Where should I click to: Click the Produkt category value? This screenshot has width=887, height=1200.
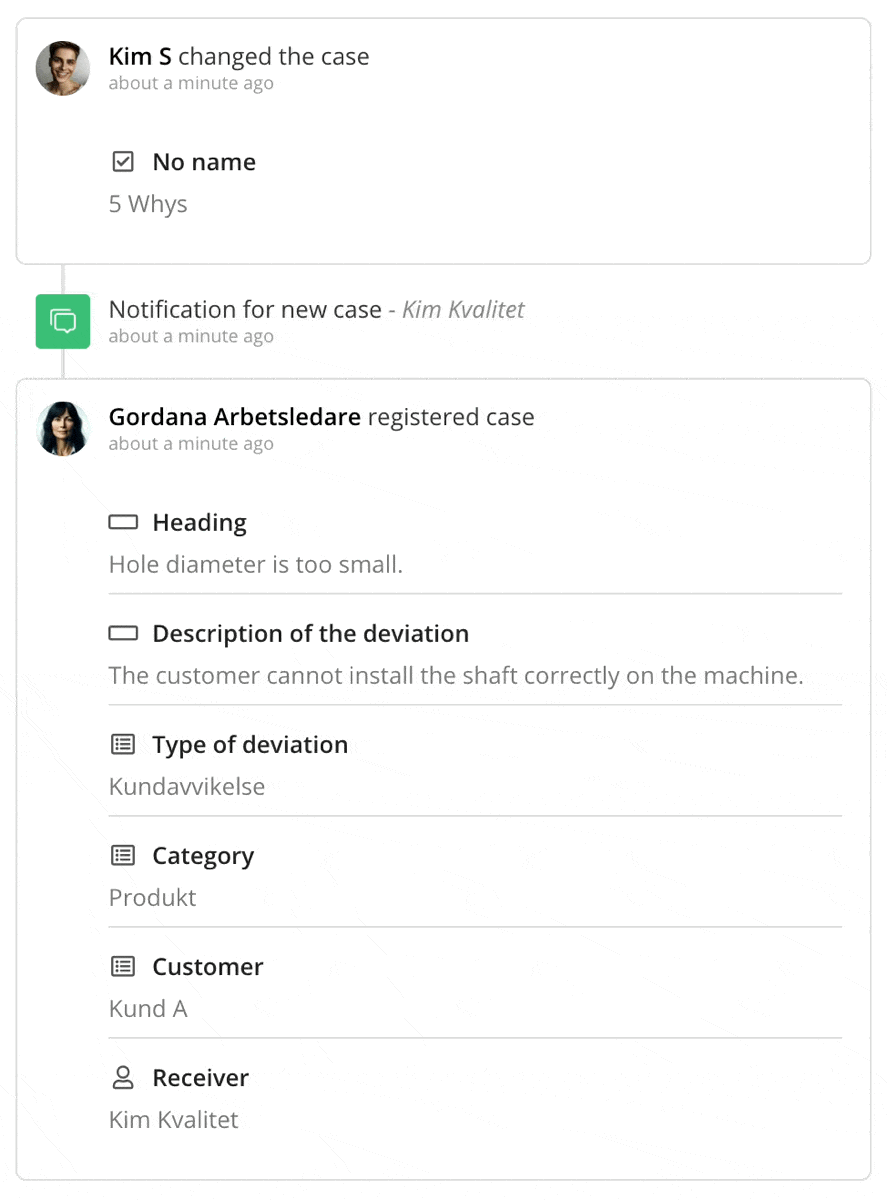point(152,898)
